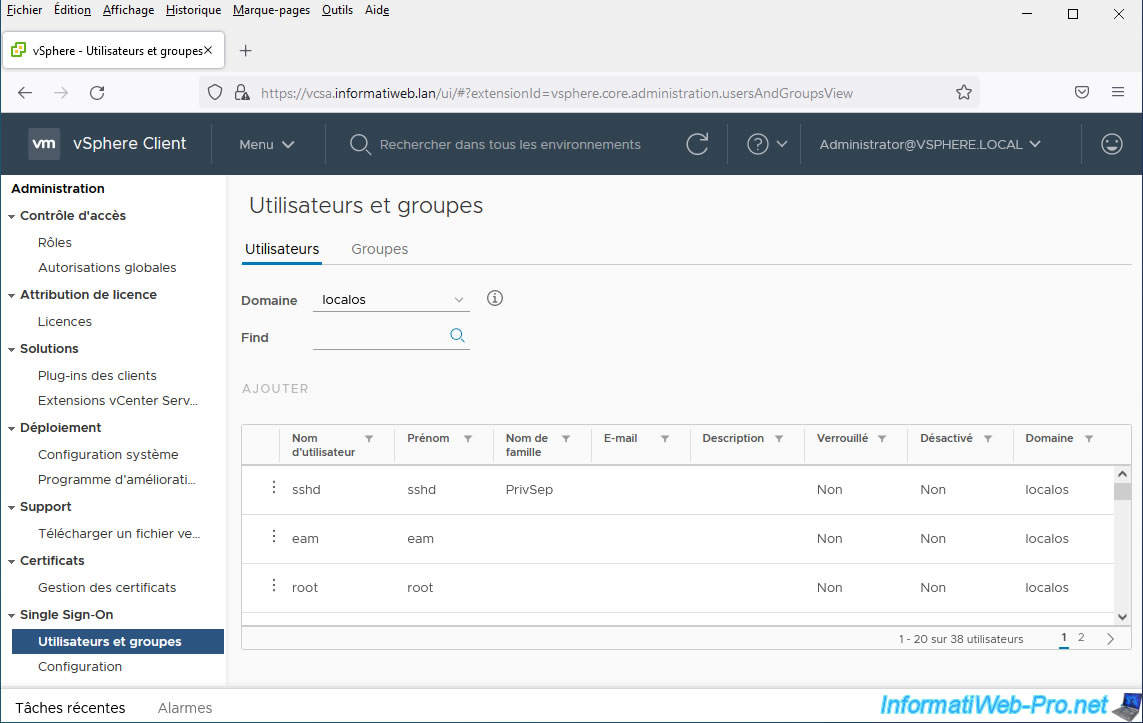The image size is (1143, 723).
Task: Open the Domaine localos combo box
Action: point(391,300)
